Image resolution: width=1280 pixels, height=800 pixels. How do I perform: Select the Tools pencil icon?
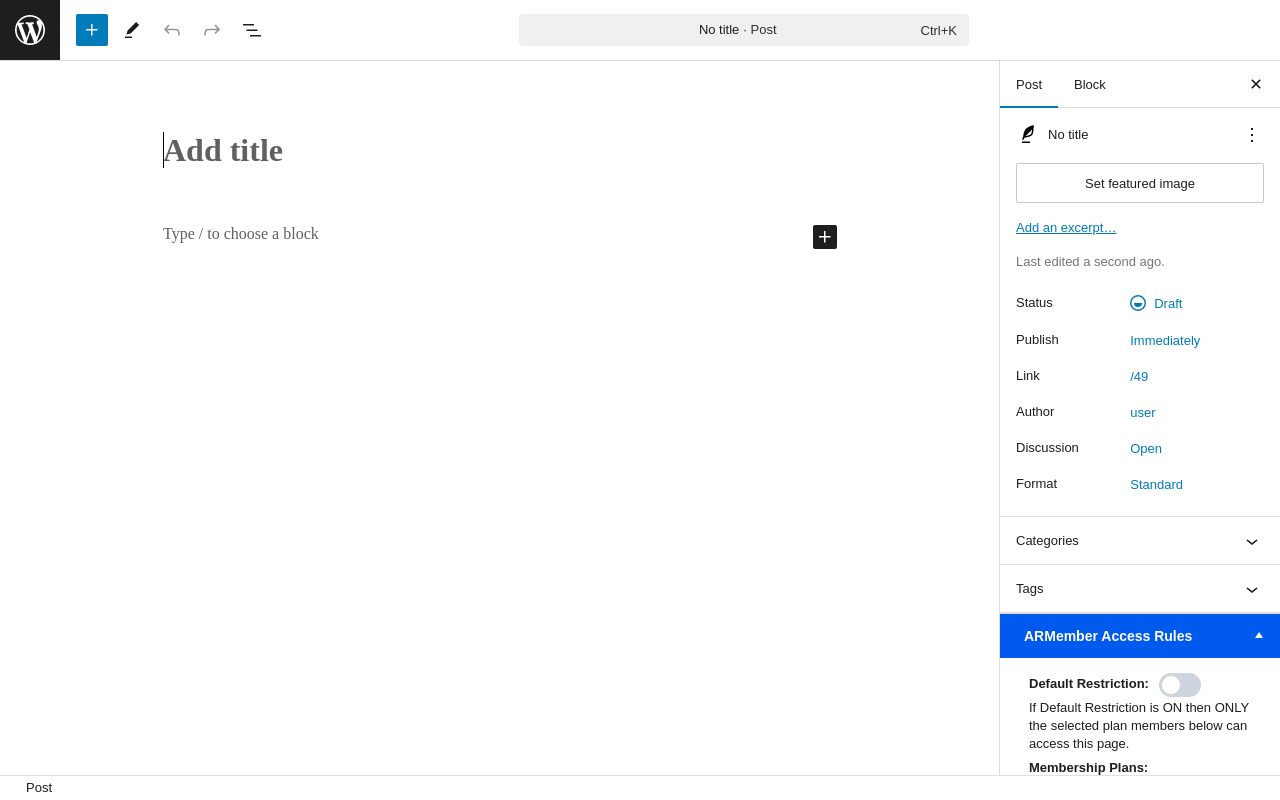(x=132, y=30)
